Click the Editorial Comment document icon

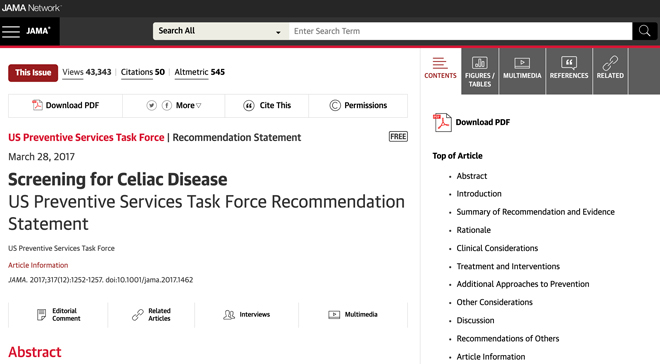(41, 314)
